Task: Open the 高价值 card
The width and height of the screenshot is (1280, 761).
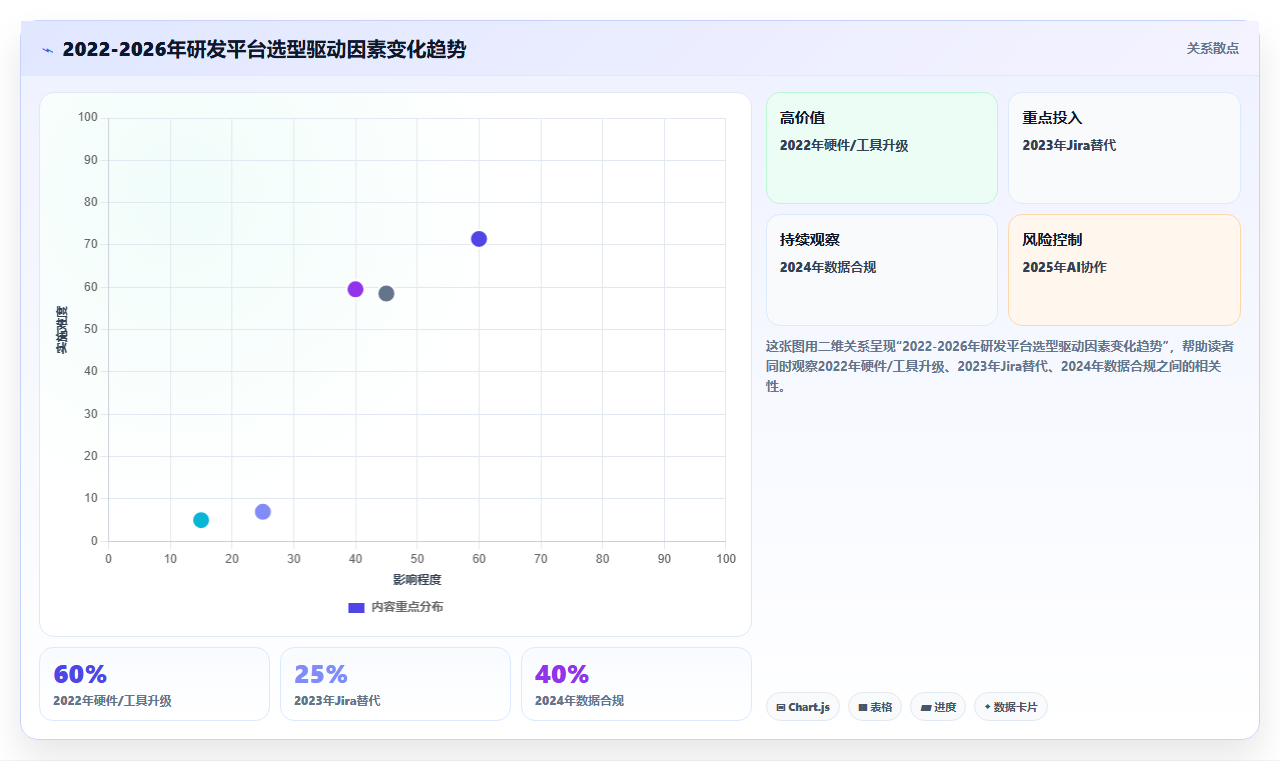Action: pyautogui.click(x=882, y=148)
